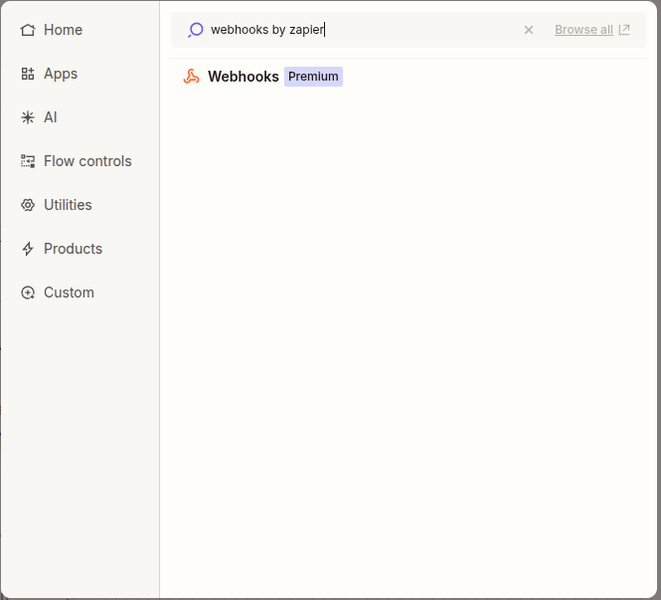Image resolution: width=661 pixels, height=600 pixels.
Task: Click the Apps grid icon
Action: [28, 74]
